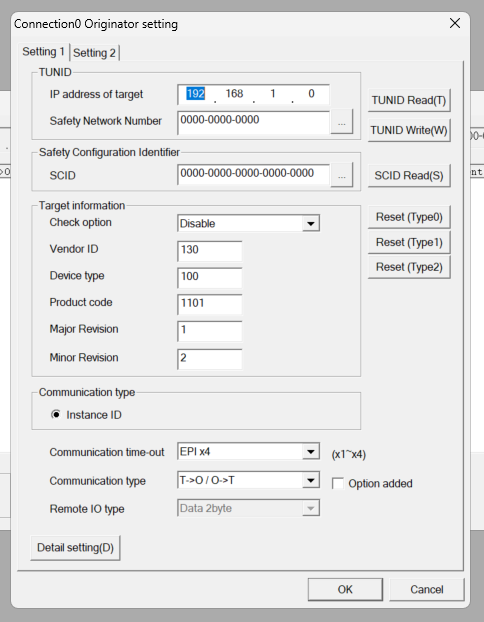Click the Minor Revision field

[209, 359]
